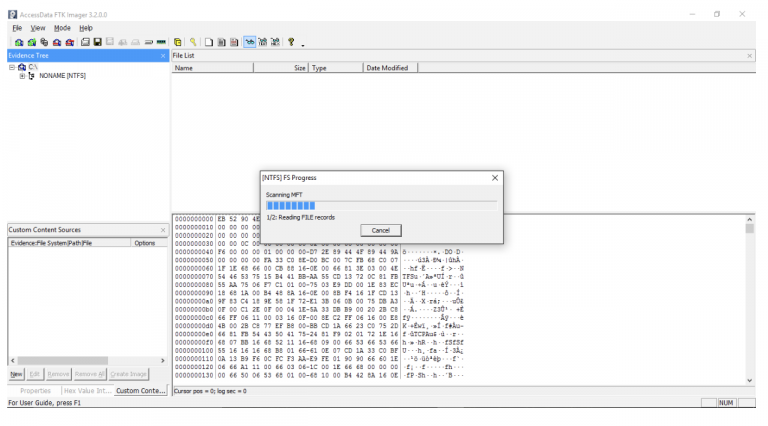This screenshot has height=426, width=768.
Task: Click the Create Disk Image icon
Action: pyautogui.click(x=85, y=42)
